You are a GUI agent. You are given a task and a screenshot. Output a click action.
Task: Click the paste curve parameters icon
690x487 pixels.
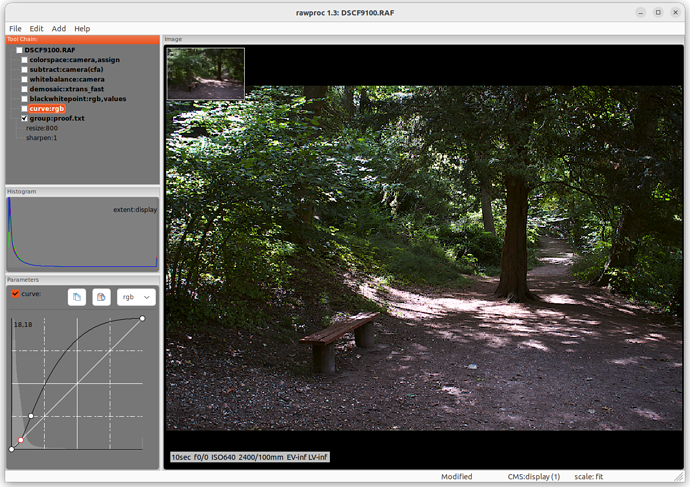(x=101, y=297)
